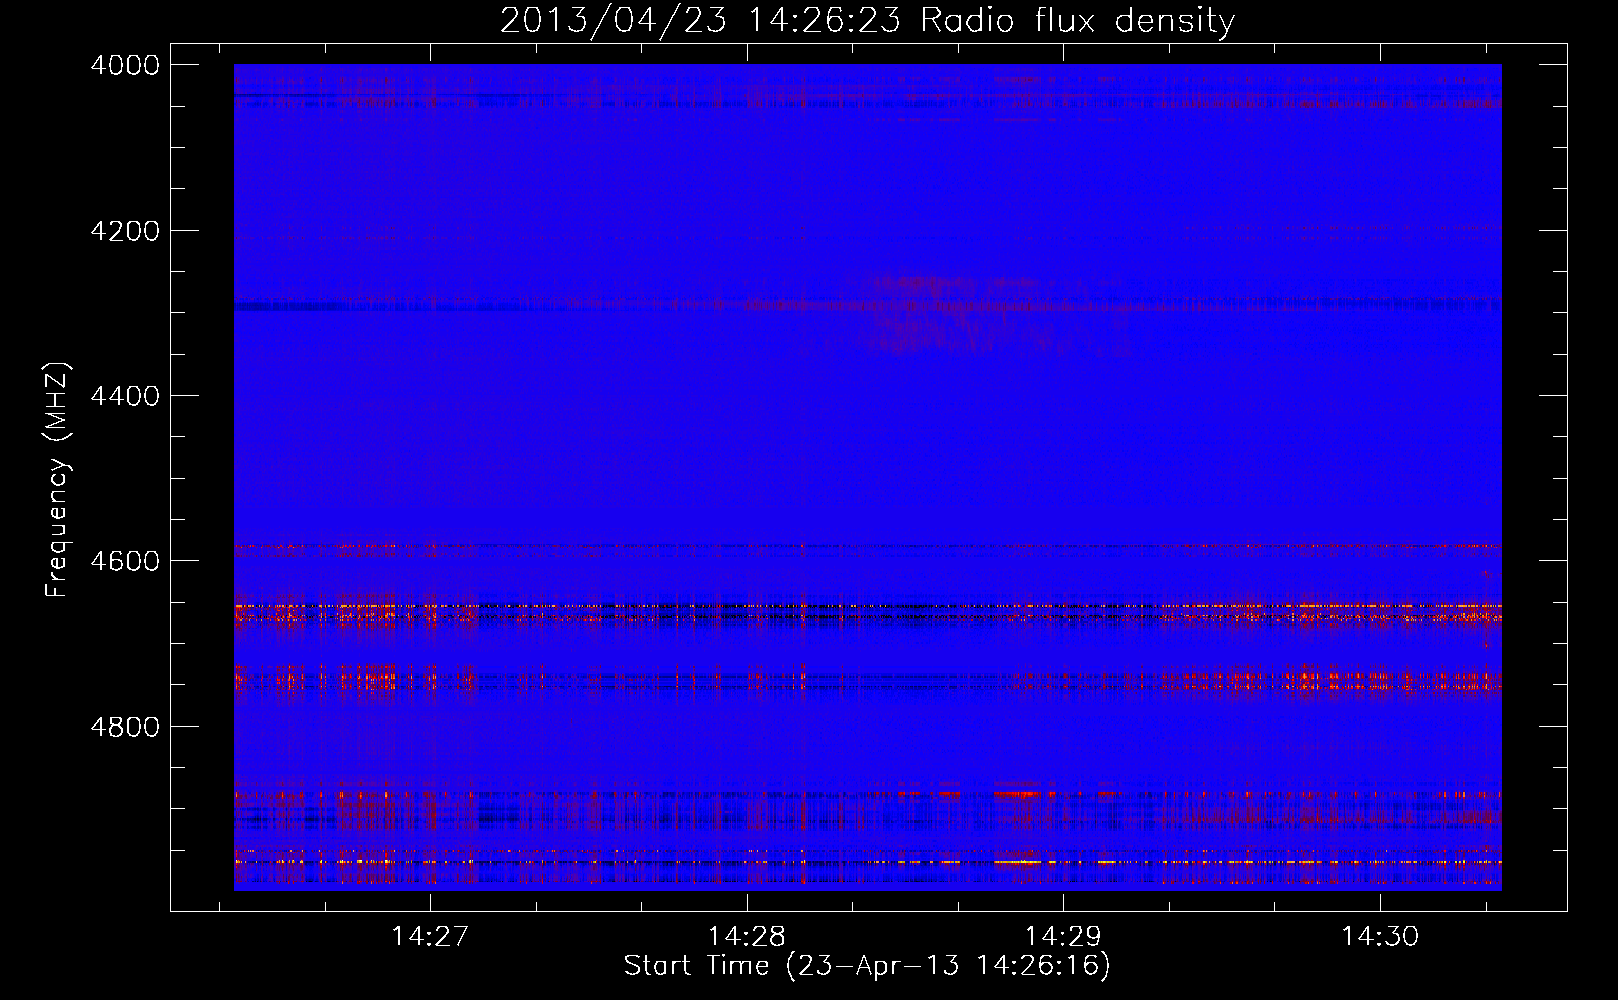Image resolution: width=1618 pixels, height=1000 pixels.
Task: Click the bright yellow streak in the bottom band near 14:29
Action: click(x=1018, y=861)
